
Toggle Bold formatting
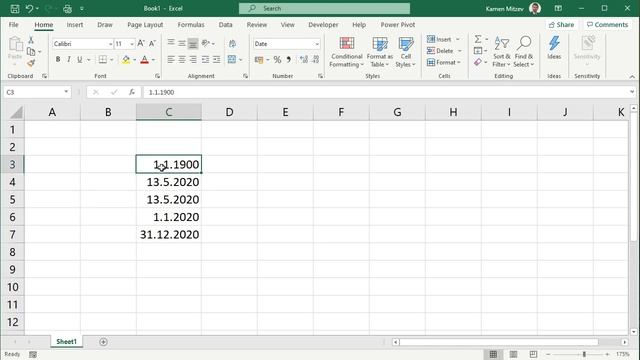pos(58,60)
